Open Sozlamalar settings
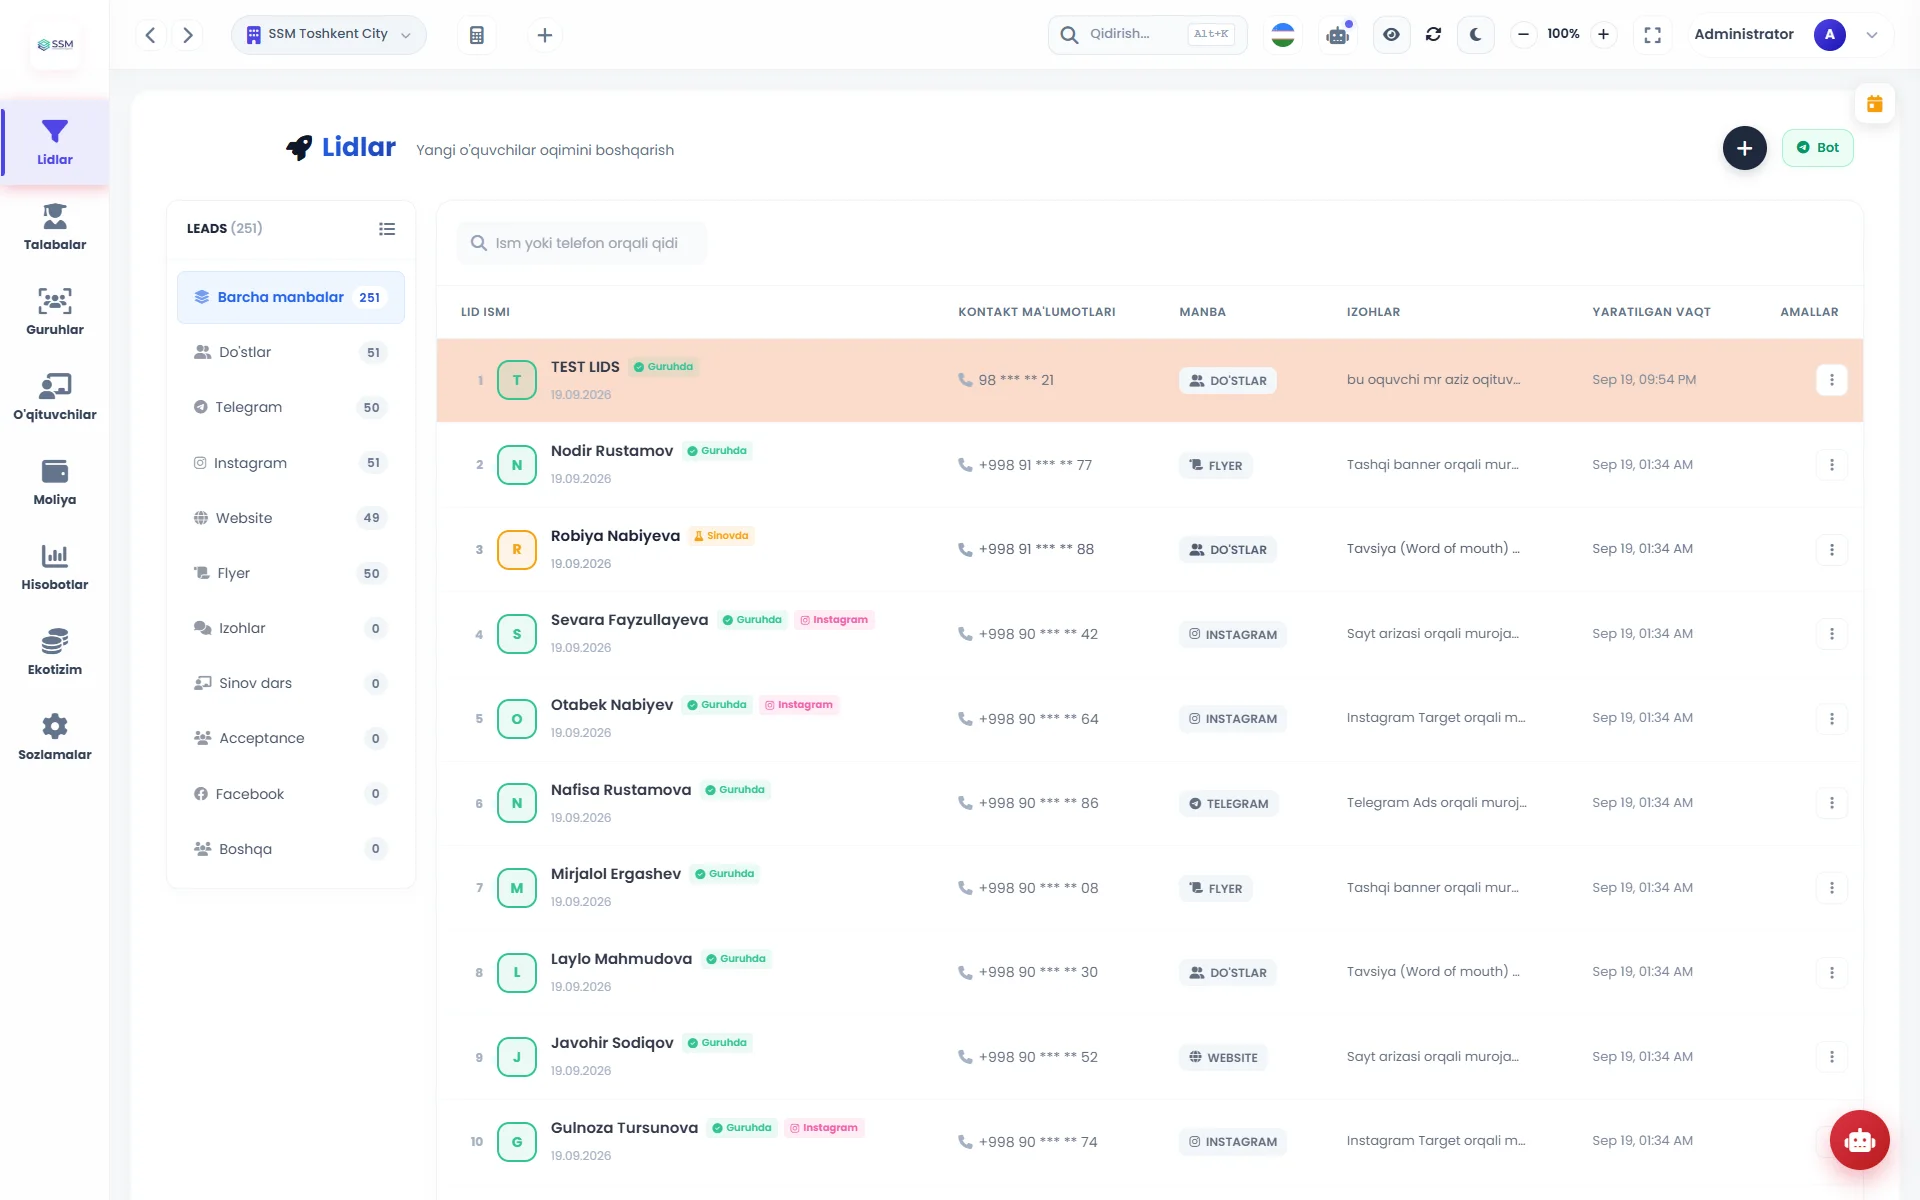Image resolution: width=1920 pixels, height=1200 pixels. pyautogui.click(x=55, y=737)
